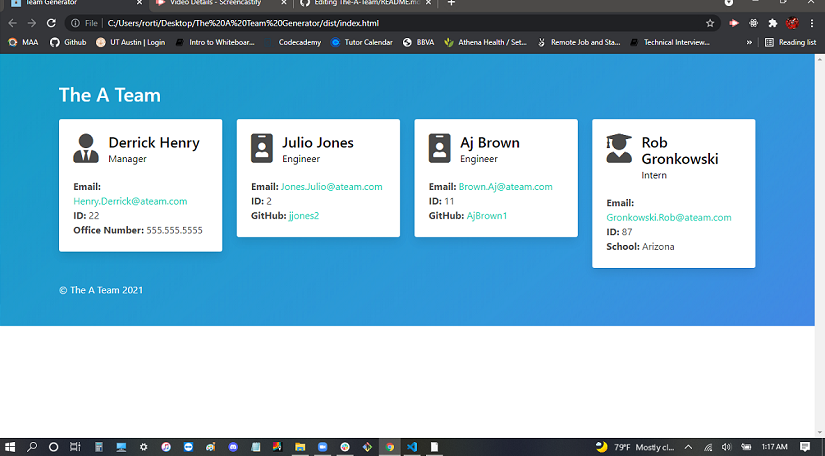
Task: Open the Windows Start menu
Action: (10, 447)
